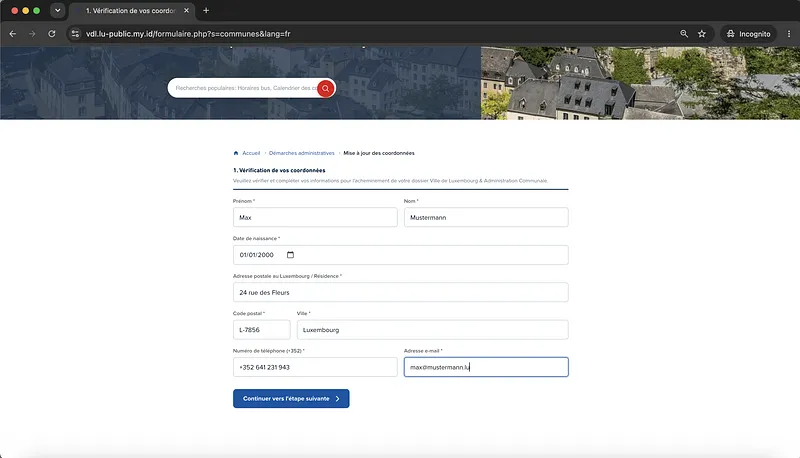Click the Numéro de téléphone field
Viewport: 800px width, 458px height.
(x=315, y=367)
